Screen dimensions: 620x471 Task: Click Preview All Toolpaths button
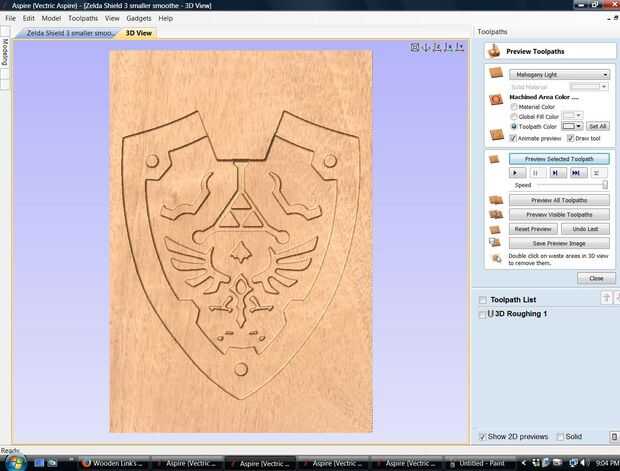click(x=559, y=200)
